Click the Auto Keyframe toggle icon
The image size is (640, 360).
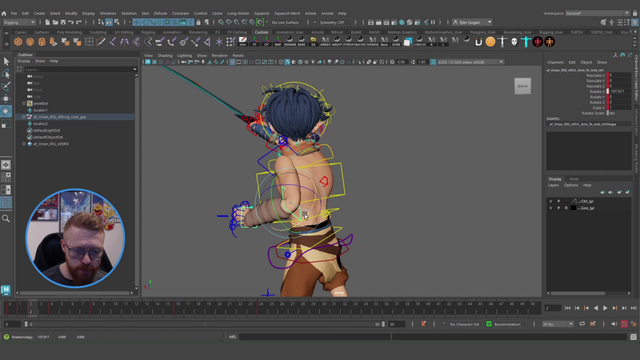click(x=624, y=324)
